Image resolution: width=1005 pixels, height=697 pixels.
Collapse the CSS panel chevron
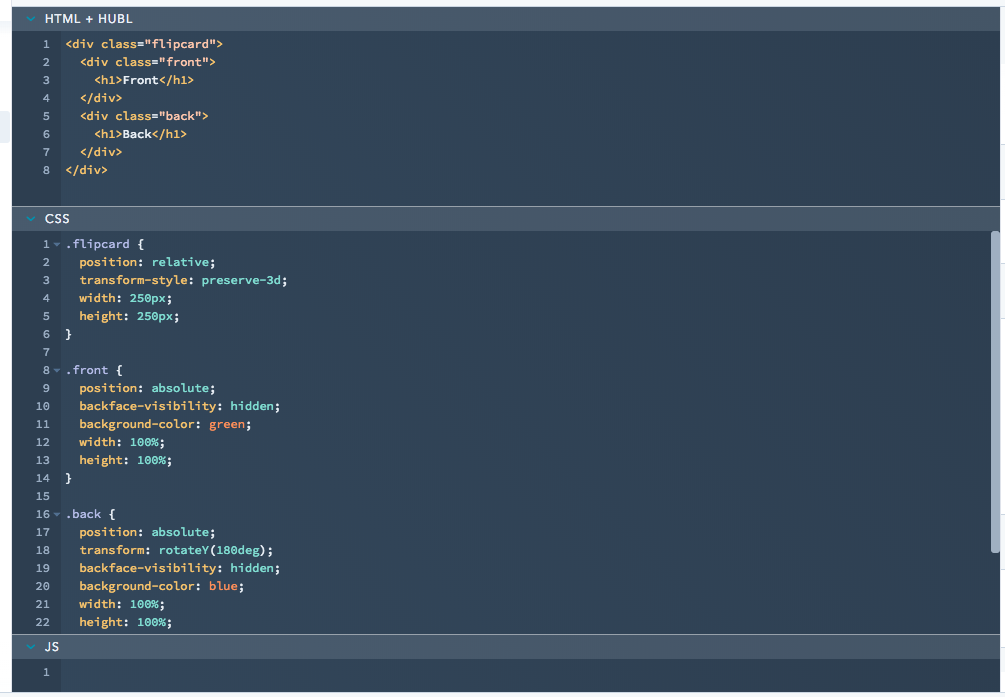pyautogui.click(x=31, y=219)
